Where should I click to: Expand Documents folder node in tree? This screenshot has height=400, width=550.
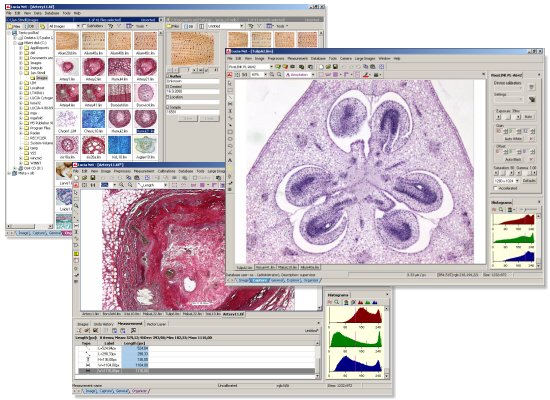(x=21, y=58)
